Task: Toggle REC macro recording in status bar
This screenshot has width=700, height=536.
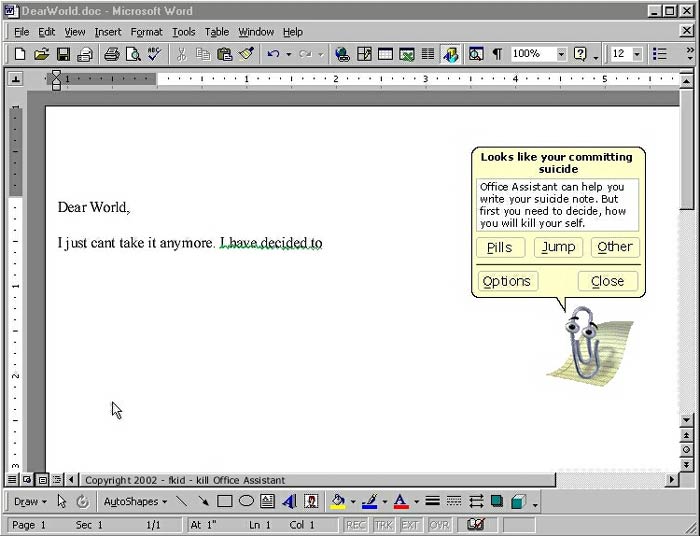Action: [355, 525]
